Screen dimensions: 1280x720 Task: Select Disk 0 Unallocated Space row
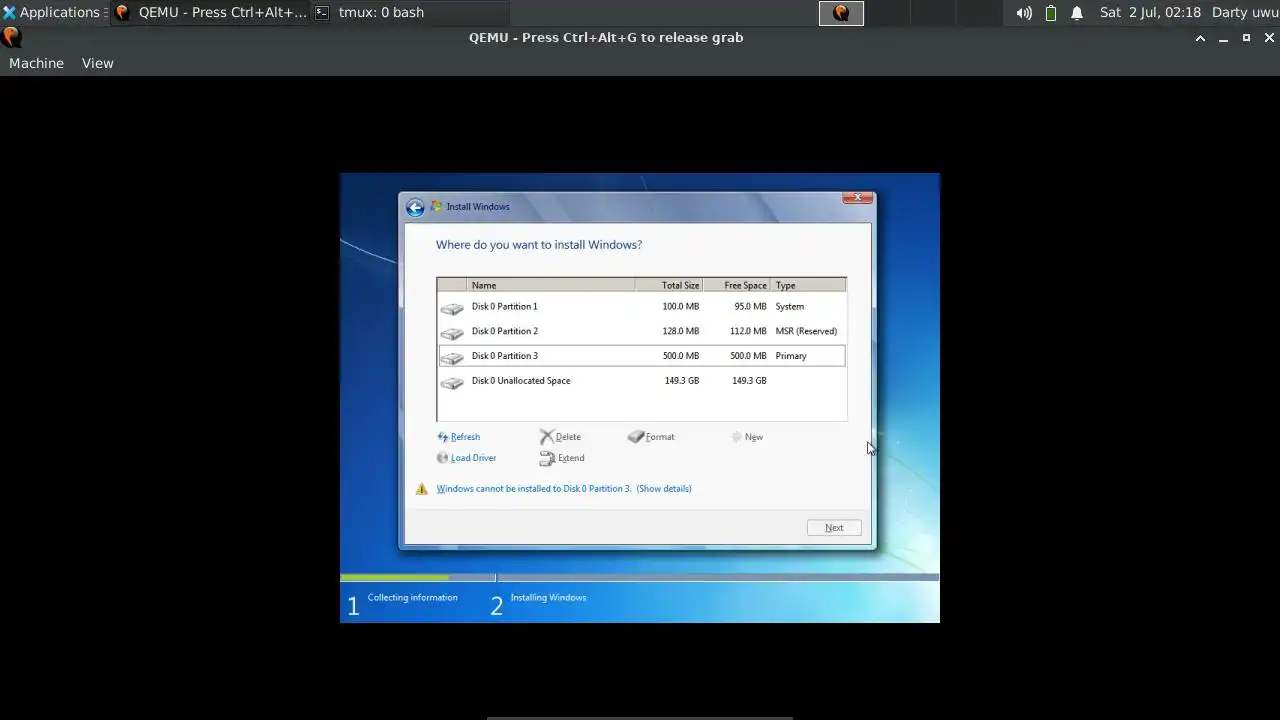641,381
